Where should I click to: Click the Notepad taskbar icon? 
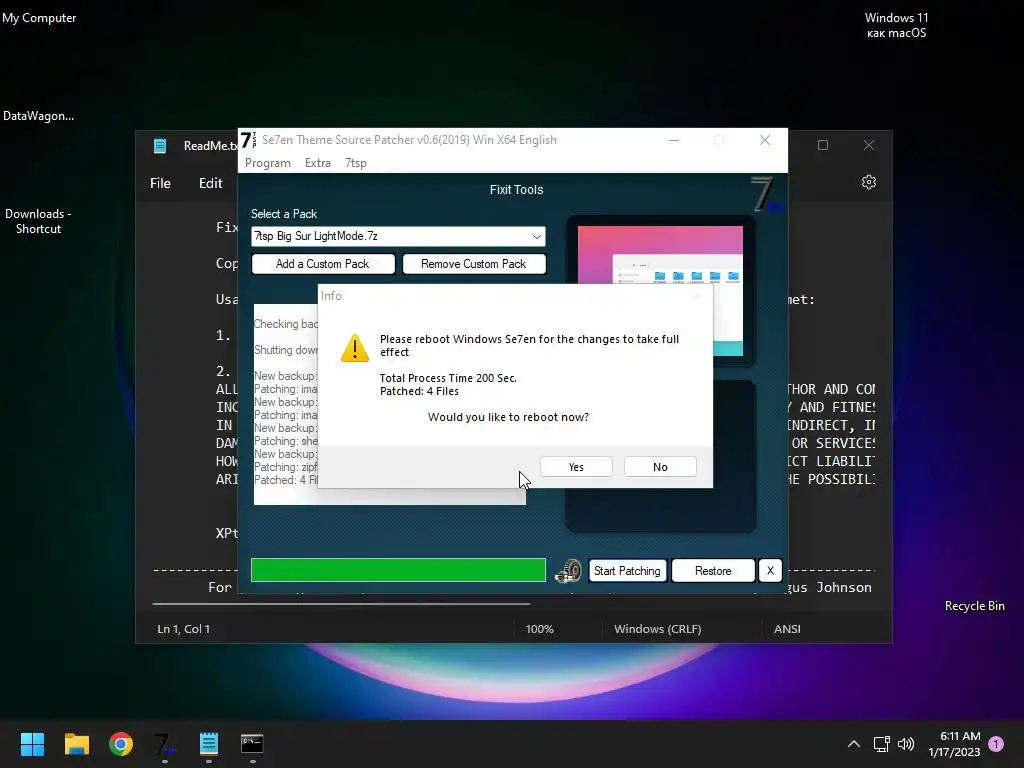click(209, 744)
